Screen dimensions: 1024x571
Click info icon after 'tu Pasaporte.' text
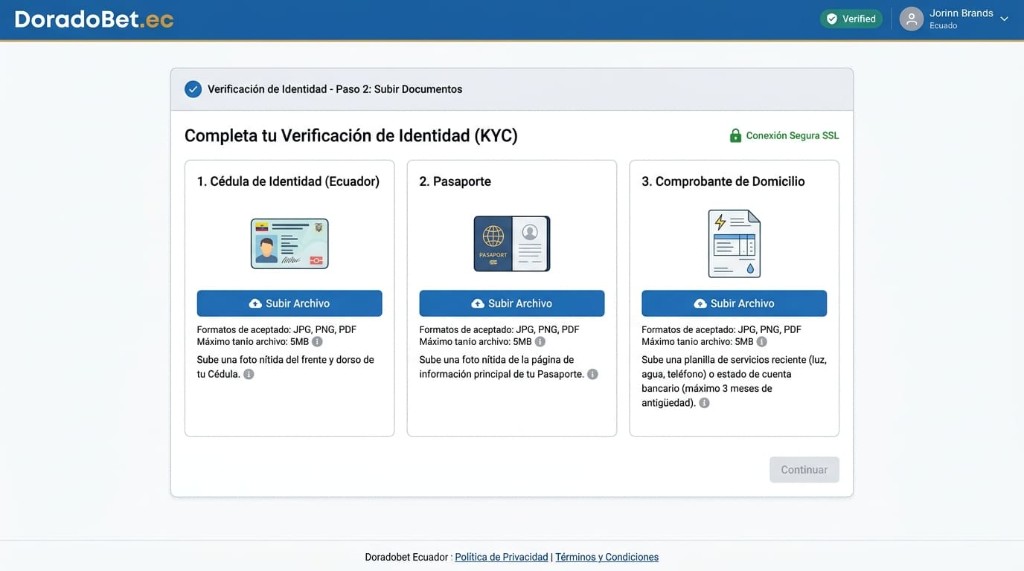pyautogui.click(x=592, y=374)
